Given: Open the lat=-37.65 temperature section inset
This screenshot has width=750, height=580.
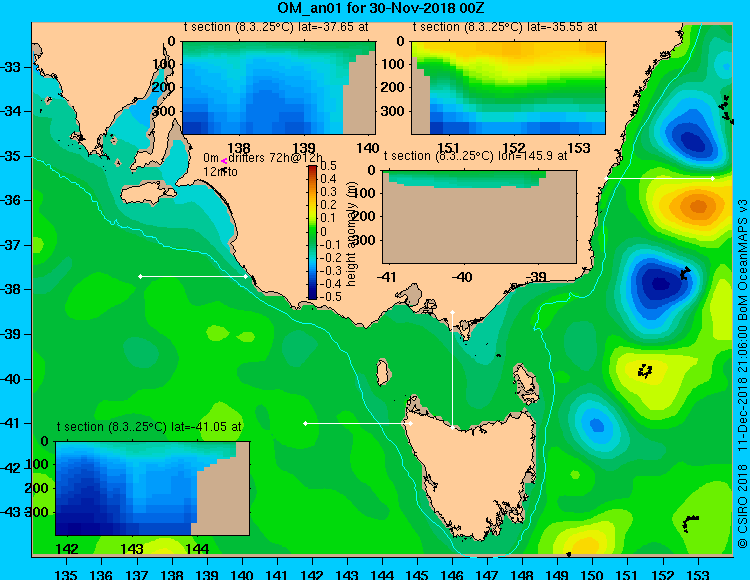Looking at the screenshot, I should pos(279,88).
